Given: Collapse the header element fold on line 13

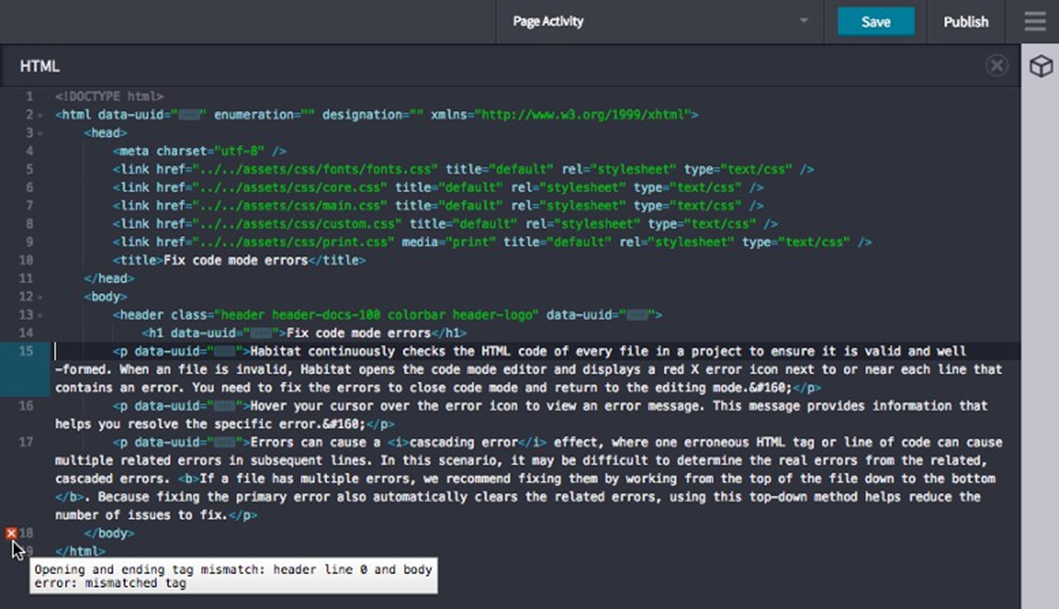Looking at the screenshot, I should [x=42, y=314].
